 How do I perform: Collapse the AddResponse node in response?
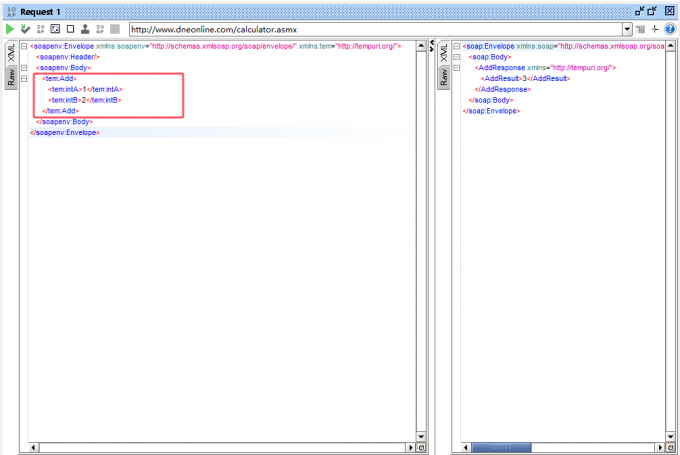point(456,68)
